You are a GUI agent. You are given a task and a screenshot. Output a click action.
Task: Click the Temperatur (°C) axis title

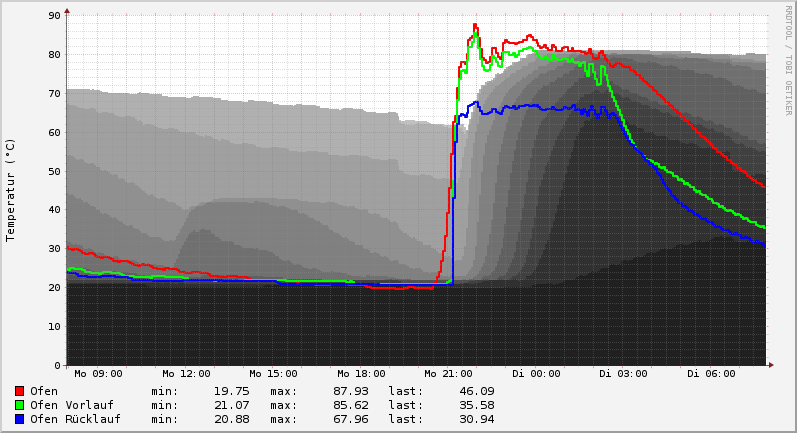[11, 190]
